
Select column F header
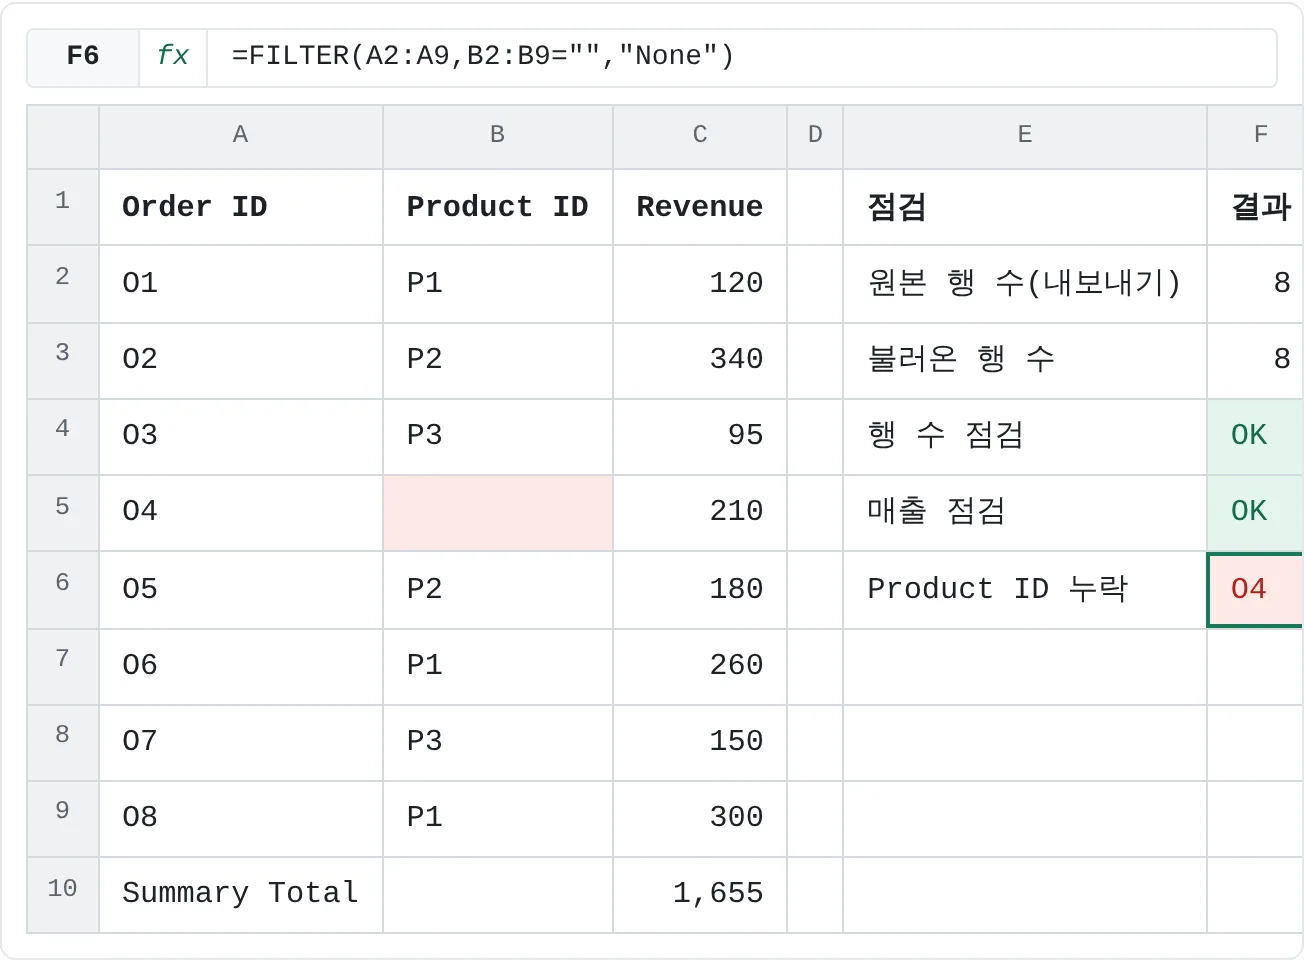1255,135
